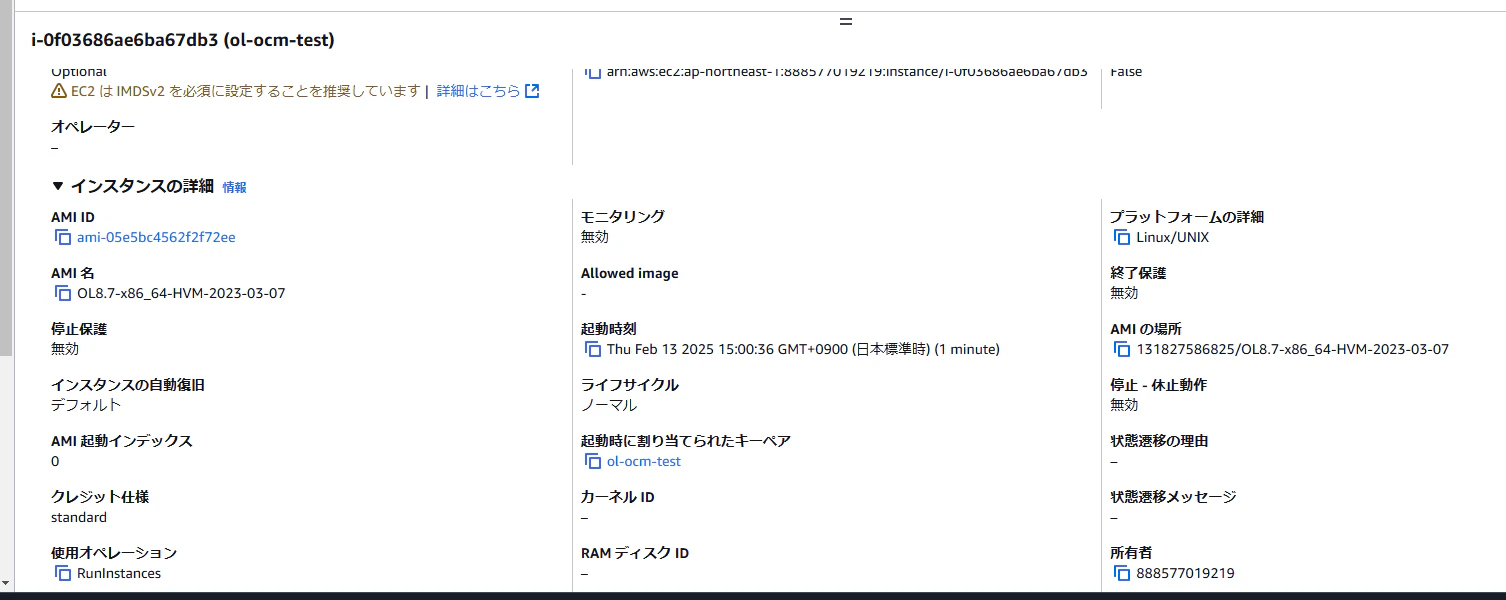Copy the AMI ID with its copy icon
1506x600 pixels.
(x=63, y=238)
